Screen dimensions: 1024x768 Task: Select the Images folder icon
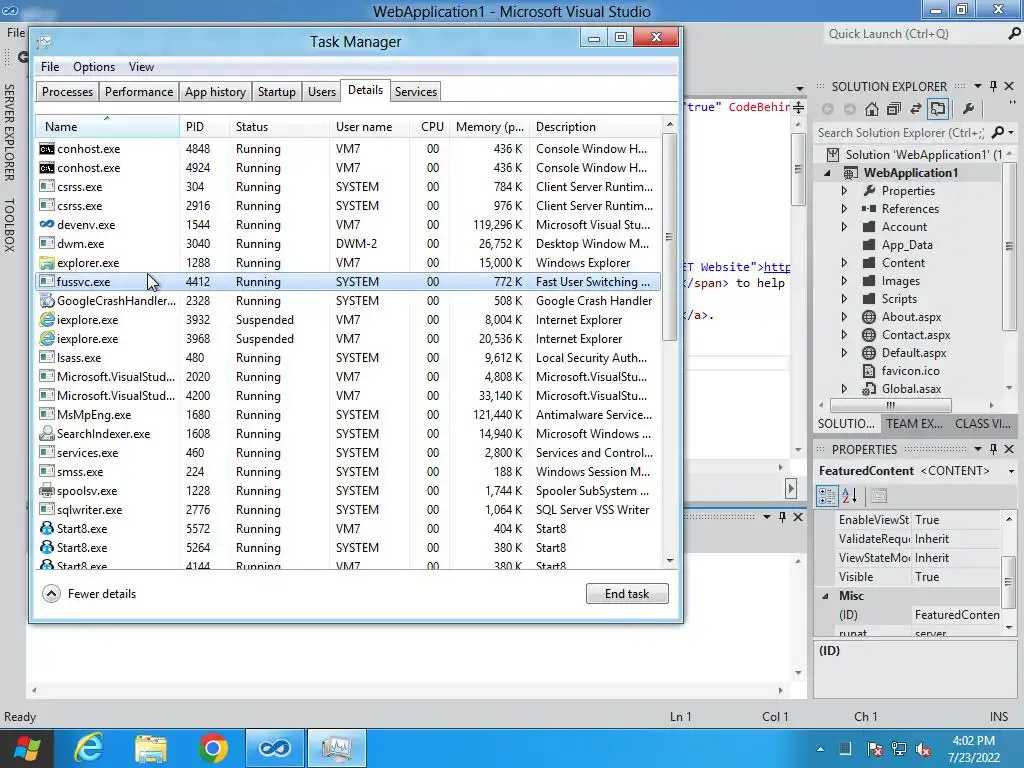tap(869, 281)
